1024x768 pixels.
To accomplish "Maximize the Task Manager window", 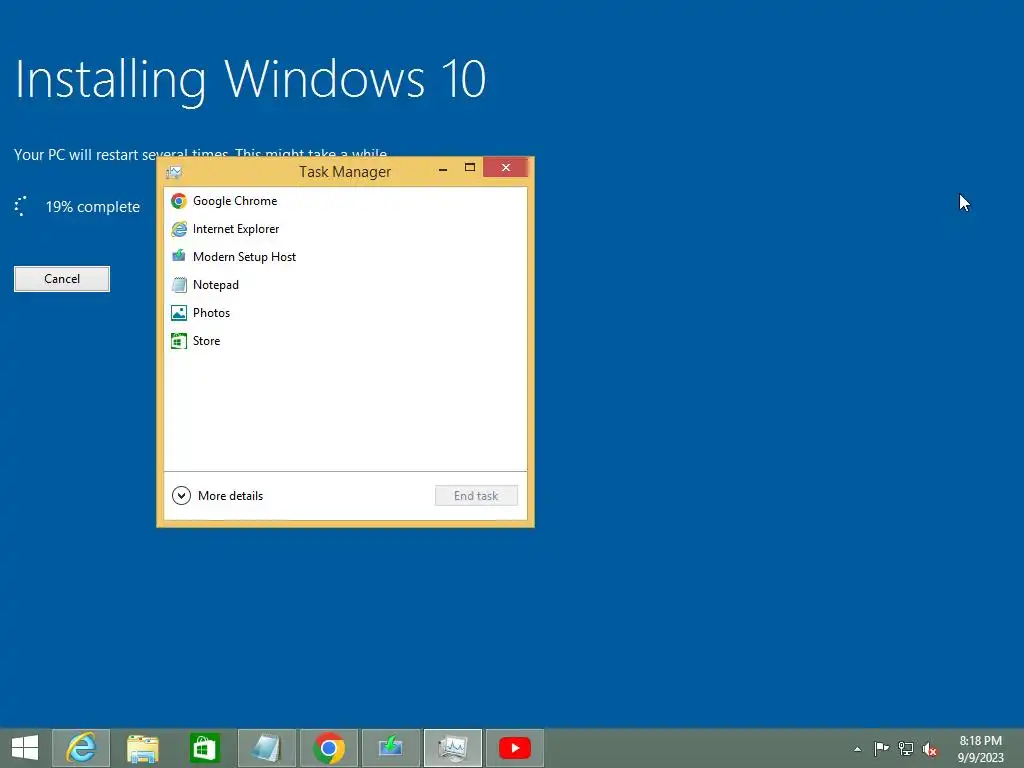I will pos(470,168).
